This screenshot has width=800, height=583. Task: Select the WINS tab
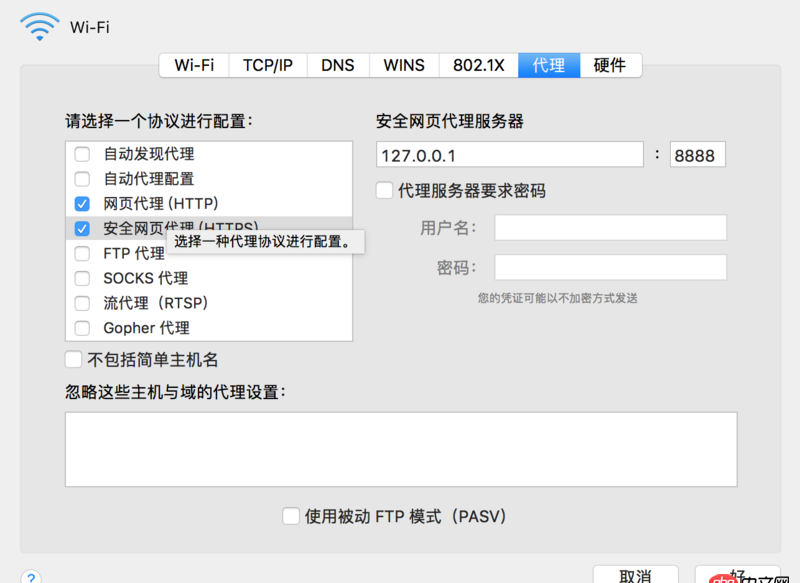pos(403,65)
